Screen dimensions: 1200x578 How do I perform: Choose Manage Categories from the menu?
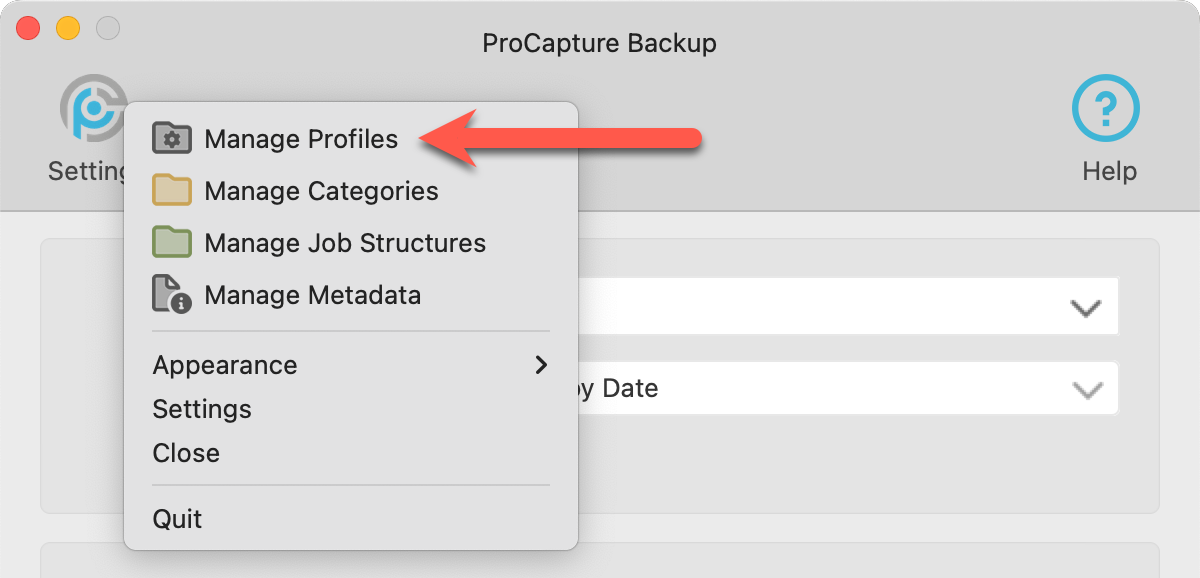321,191
